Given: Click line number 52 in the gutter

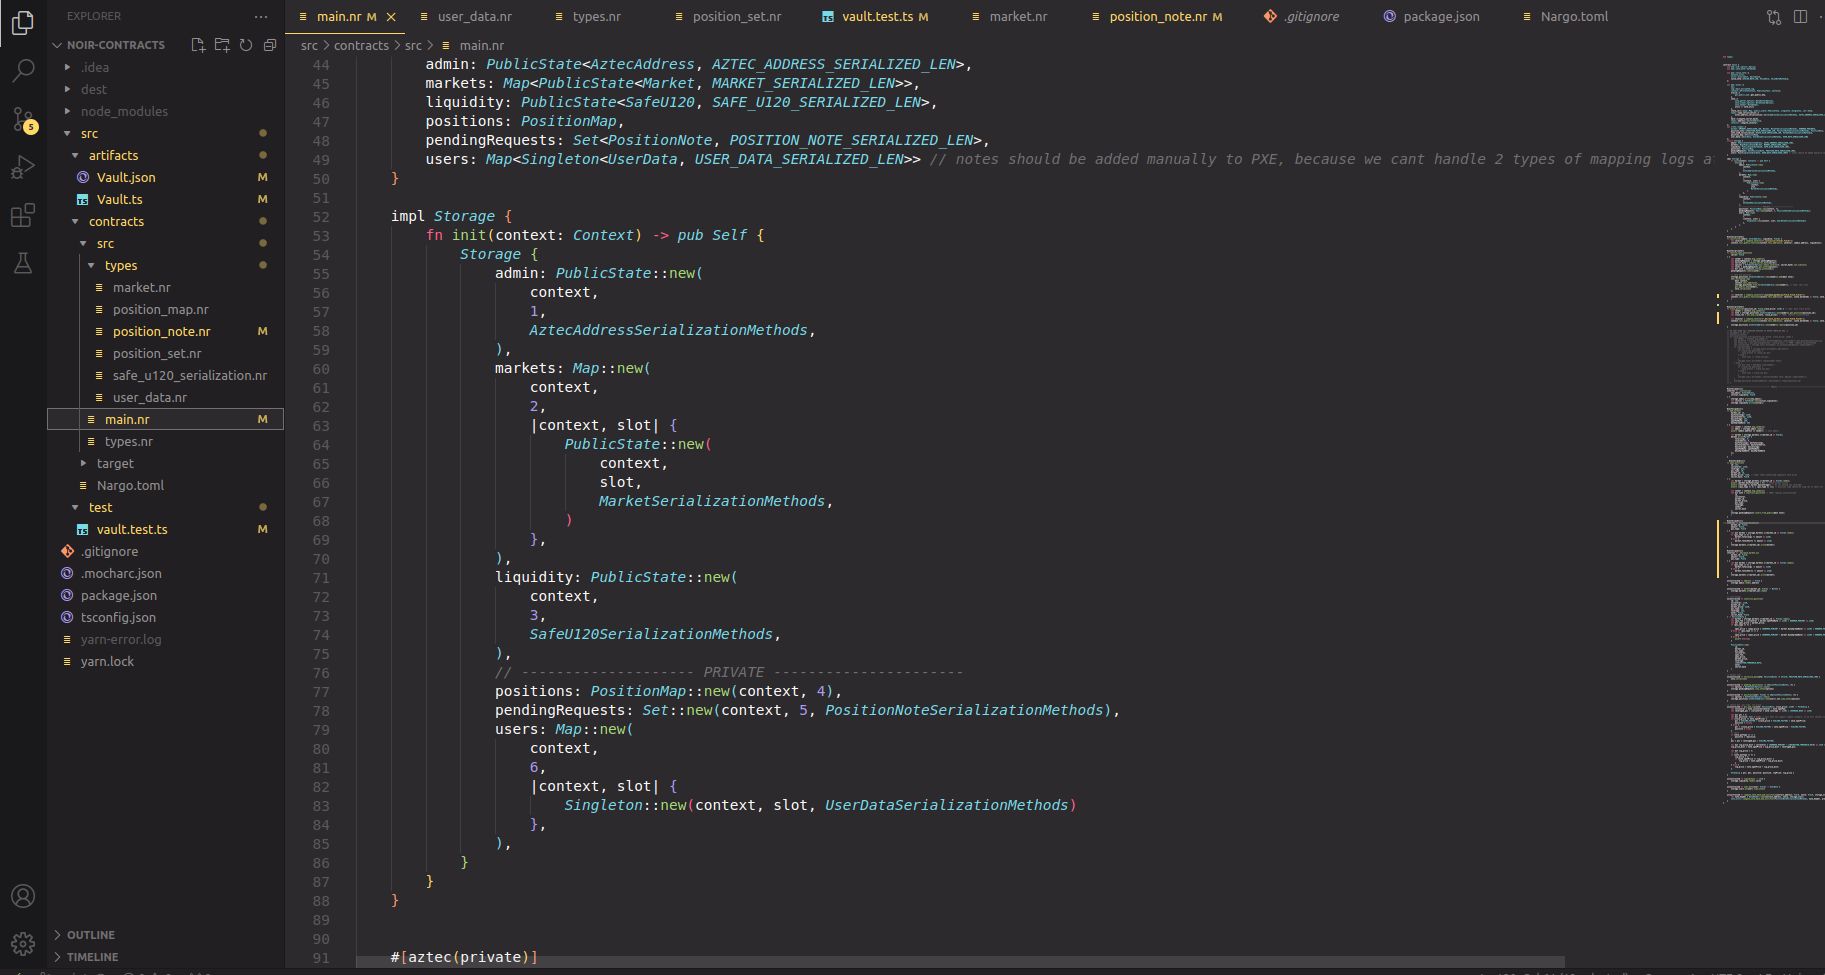Looking at the screenshot, I should coord(320,216).
